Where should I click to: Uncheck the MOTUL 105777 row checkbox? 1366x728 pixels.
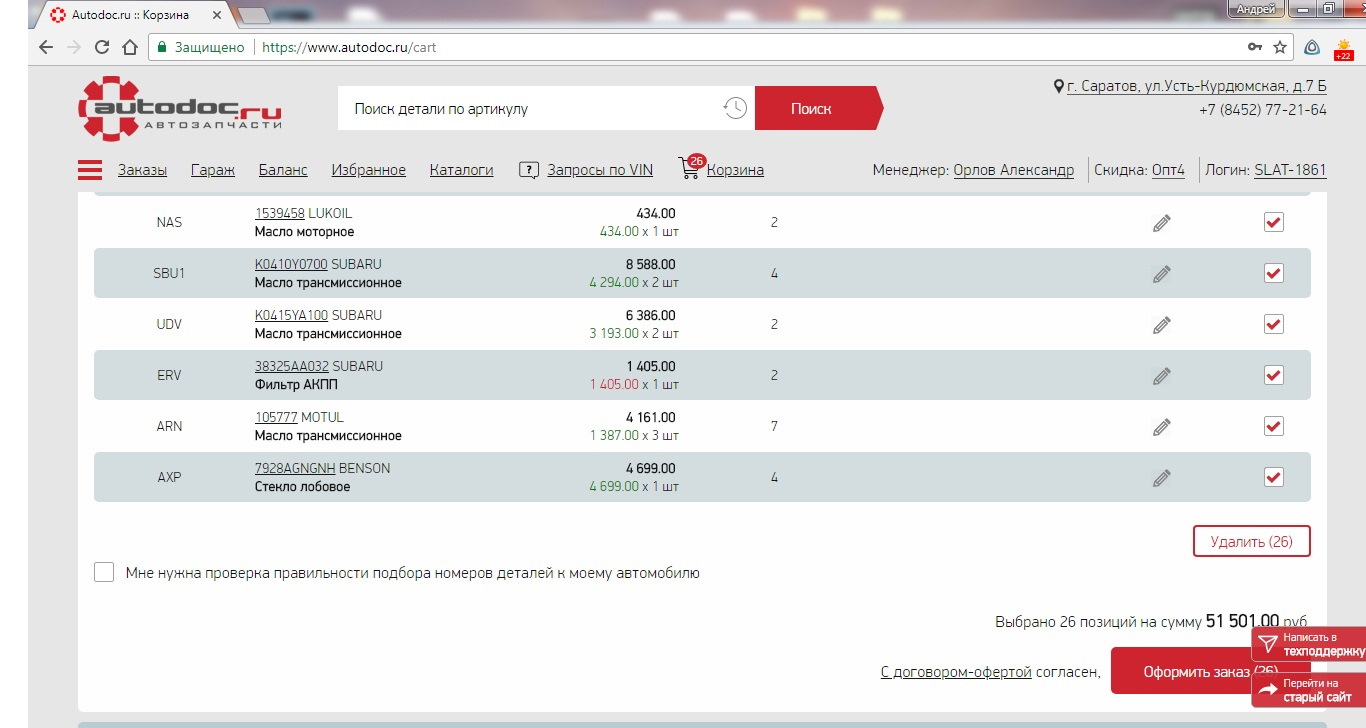click(1273, 426)
